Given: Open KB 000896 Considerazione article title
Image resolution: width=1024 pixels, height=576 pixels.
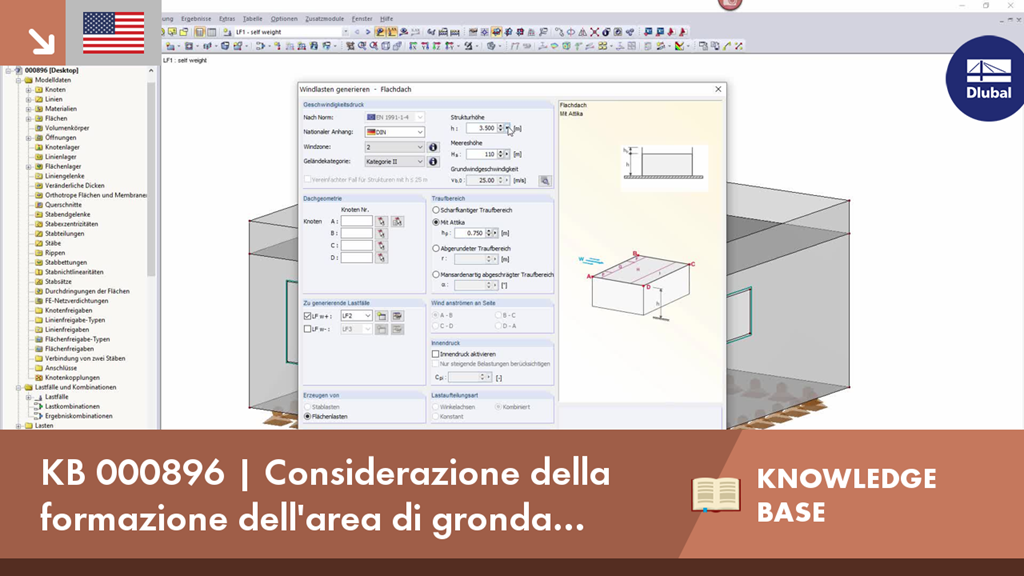Looking at the screenshot, I should pyautogui.click(x=325, y=496).
